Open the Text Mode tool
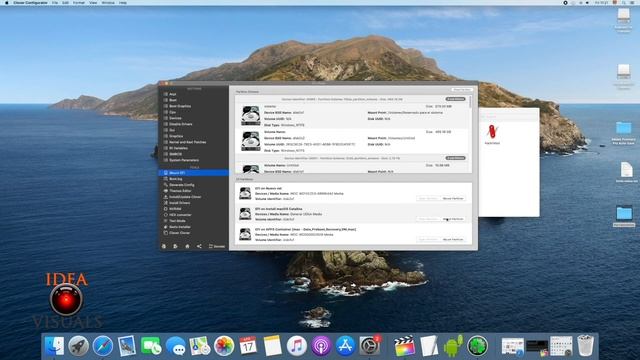 pyautogui.click(x=177, y=221)
